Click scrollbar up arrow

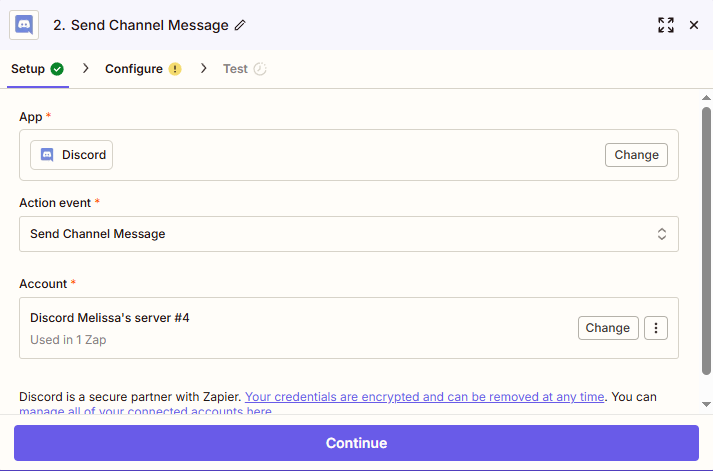coord(706,98)
